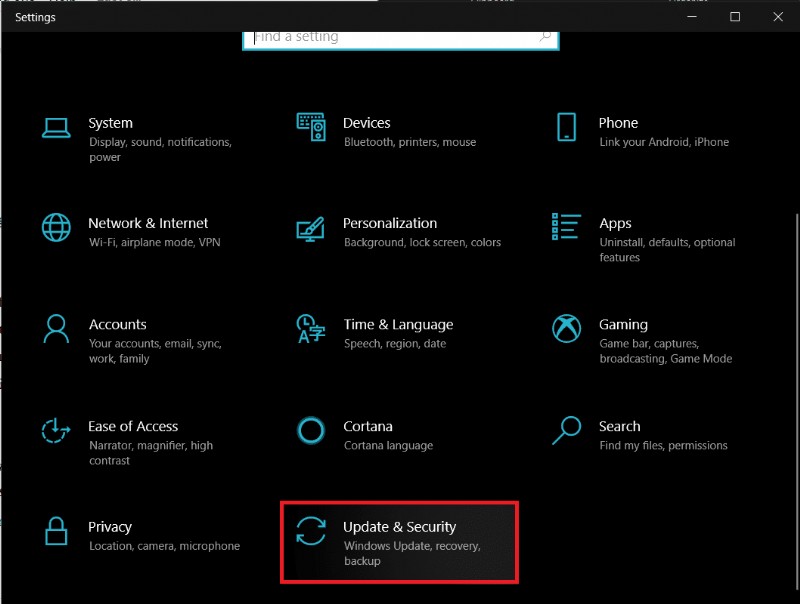
Task: Open Time & Language icon
Action: coord(311,329)
